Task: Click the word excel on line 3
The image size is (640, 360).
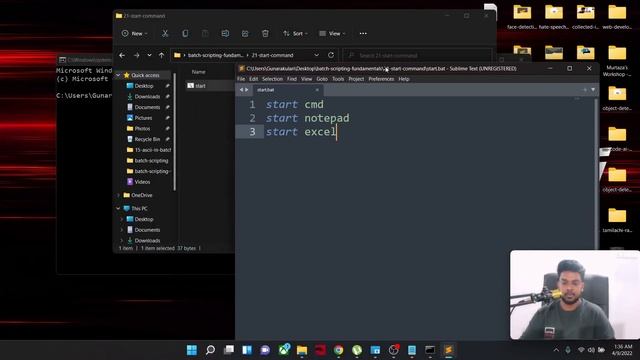Action: [x=320, y=132]
